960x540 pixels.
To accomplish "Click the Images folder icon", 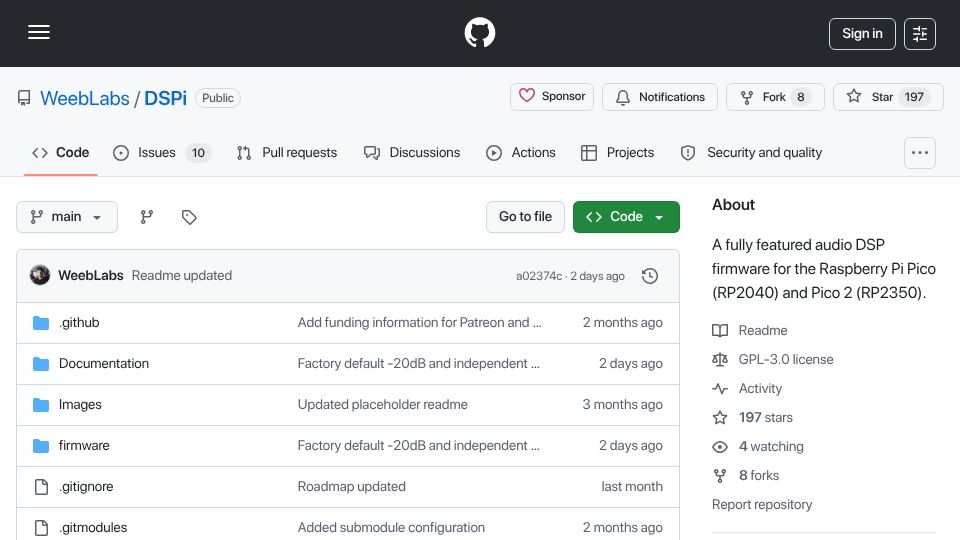I will coord(41,405).
